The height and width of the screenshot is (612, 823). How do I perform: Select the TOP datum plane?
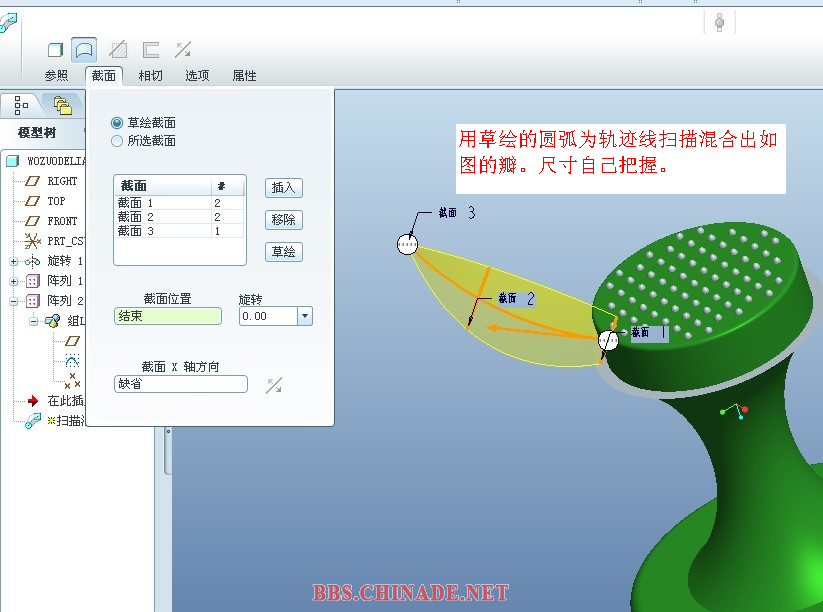pyautogui.click(x=46, y=201)
